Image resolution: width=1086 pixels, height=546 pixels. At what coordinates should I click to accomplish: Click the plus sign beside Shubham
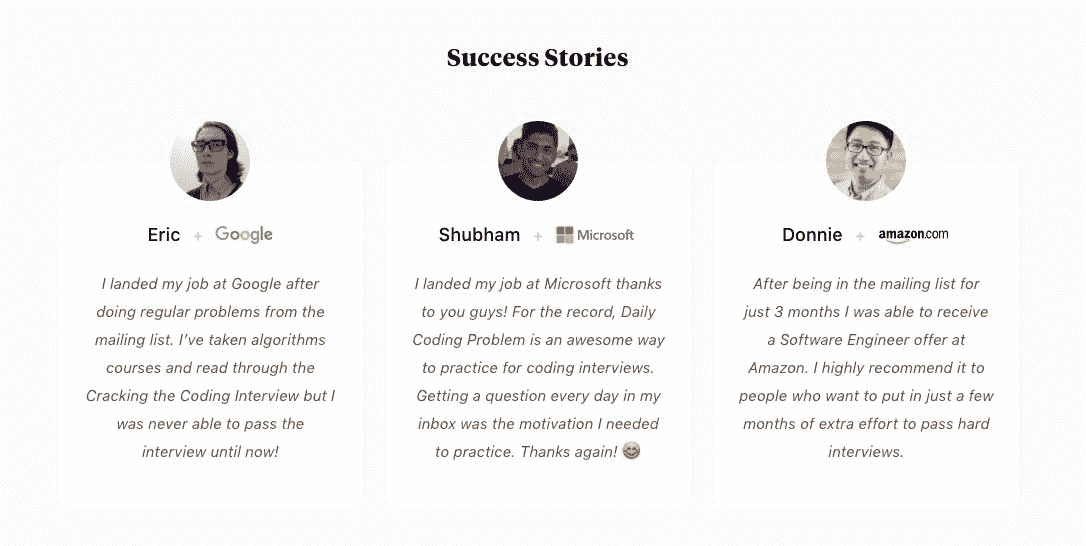[x=538, y=236]
